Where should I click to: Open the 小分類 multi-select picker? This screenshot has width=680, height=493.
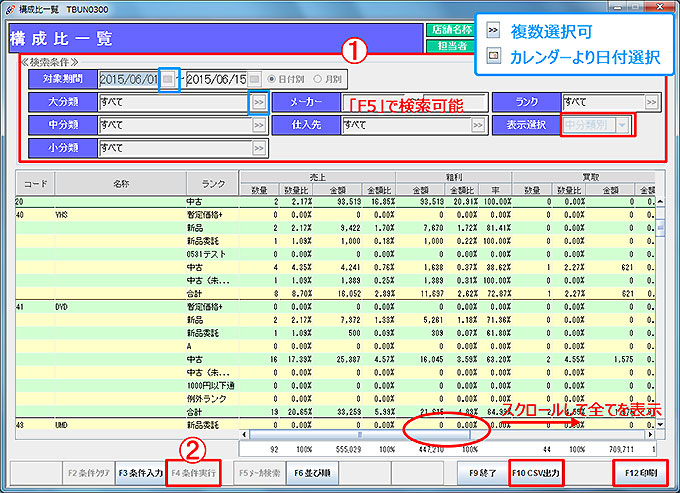coord(259,148)
